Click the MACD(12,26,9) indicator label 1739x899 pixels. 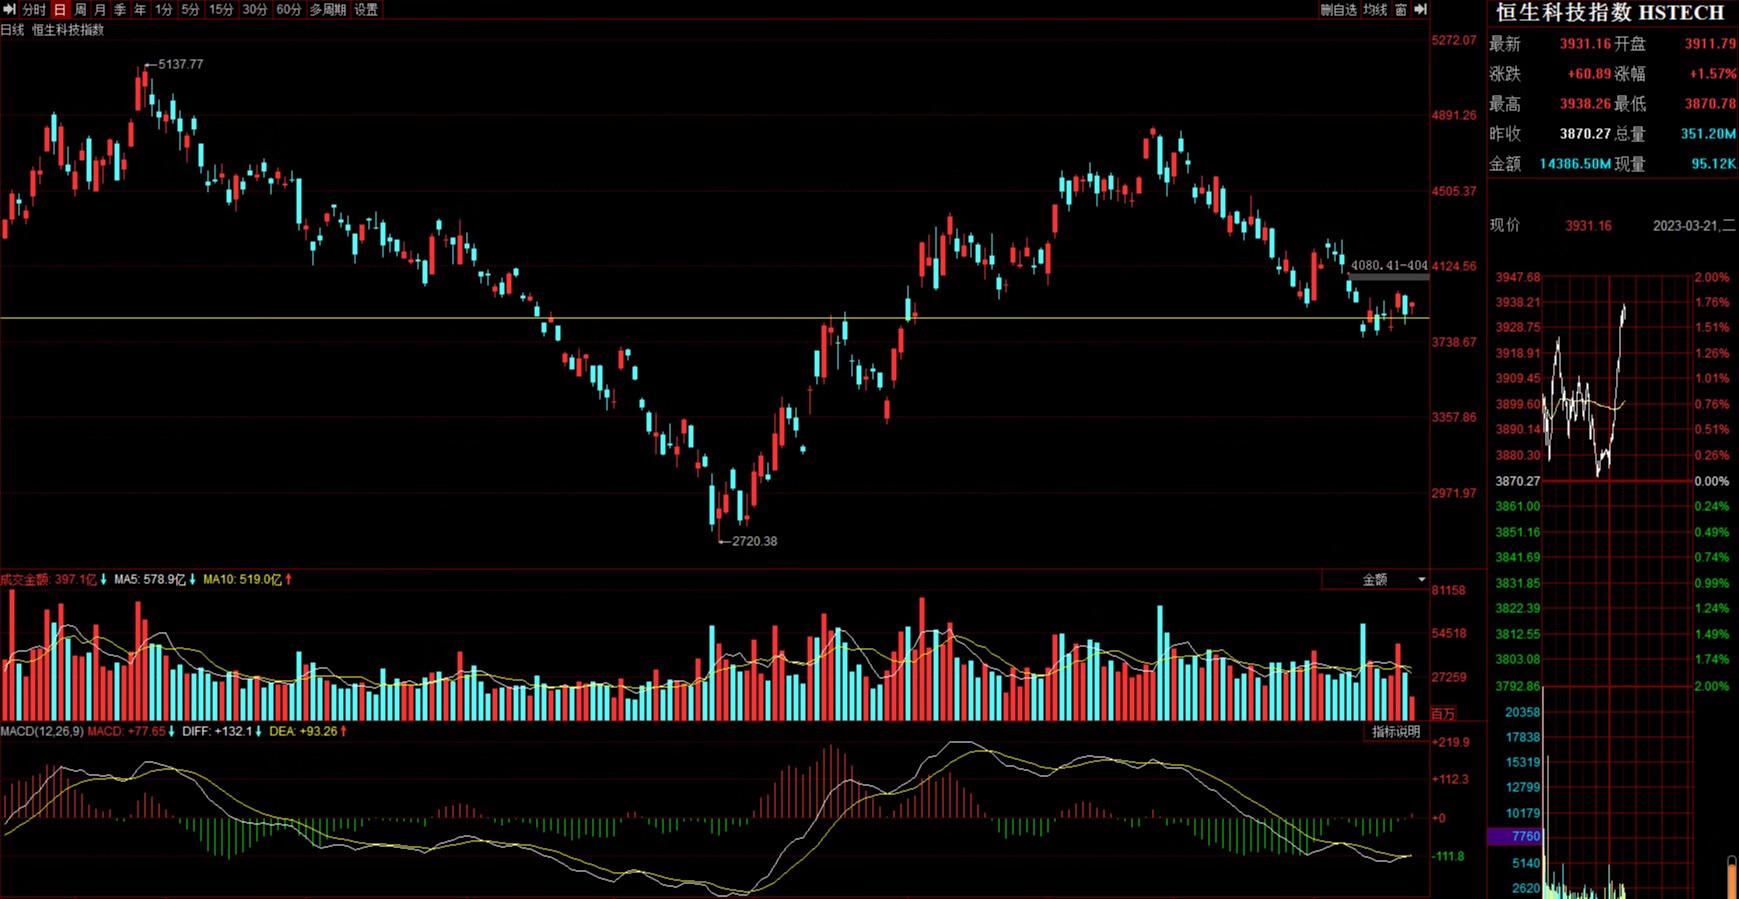(x=42, y=732)
